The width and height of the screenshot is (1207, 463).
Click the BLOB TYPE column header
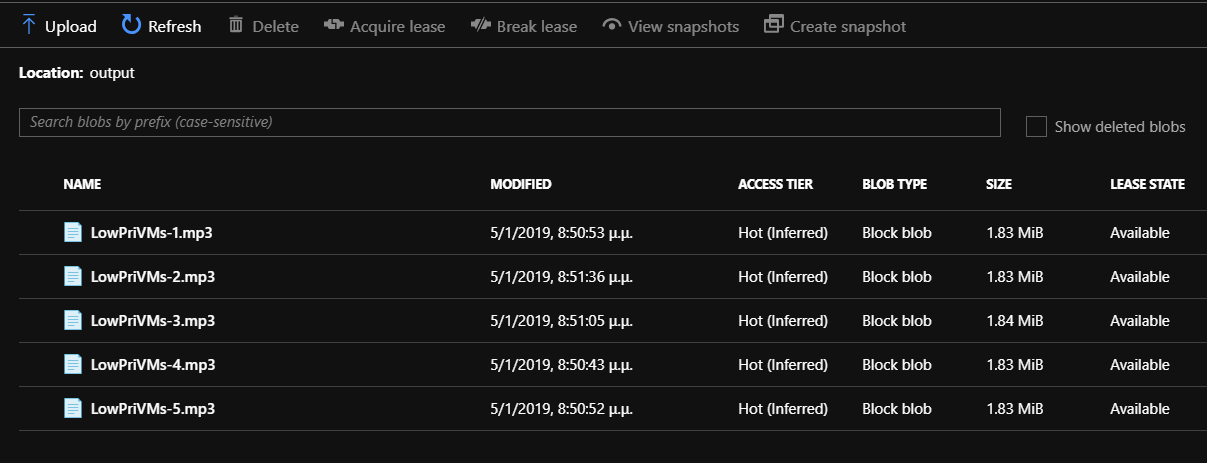click(894, 184)
